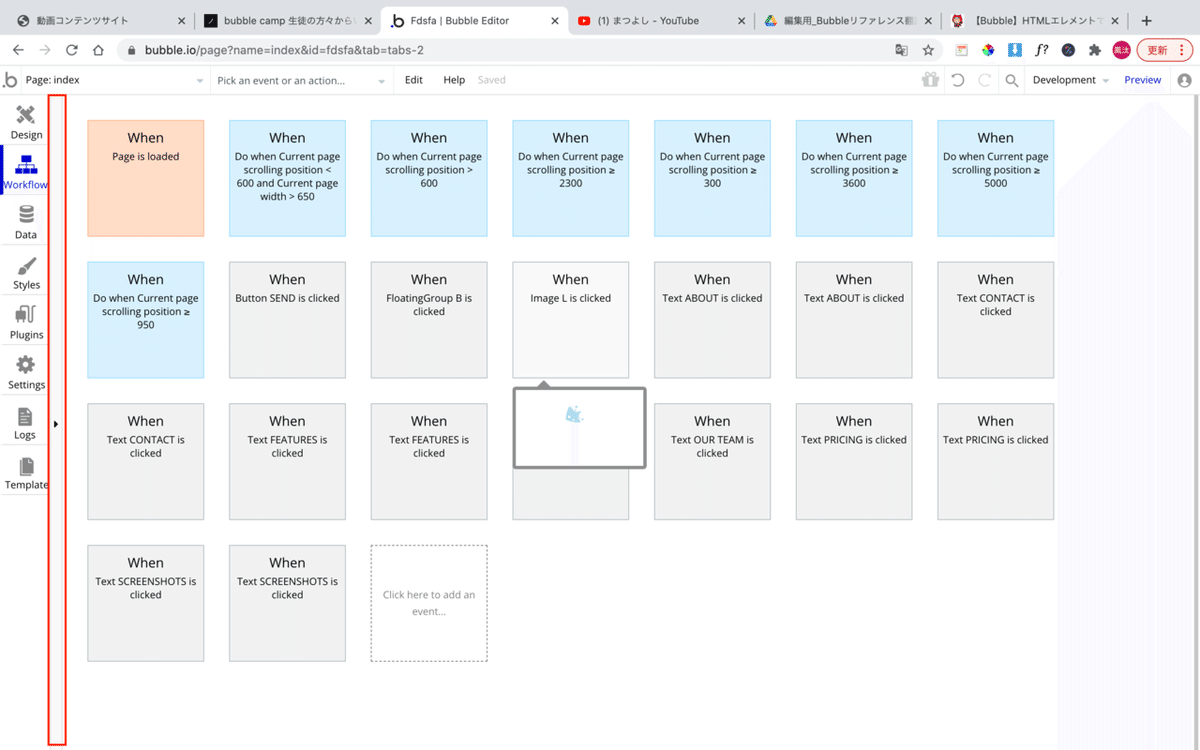This screenshot has height=750, width=1200.
Task: Switch to the 【Bubble】HTMLエレメント tab
Action: tap(1035, 20)
